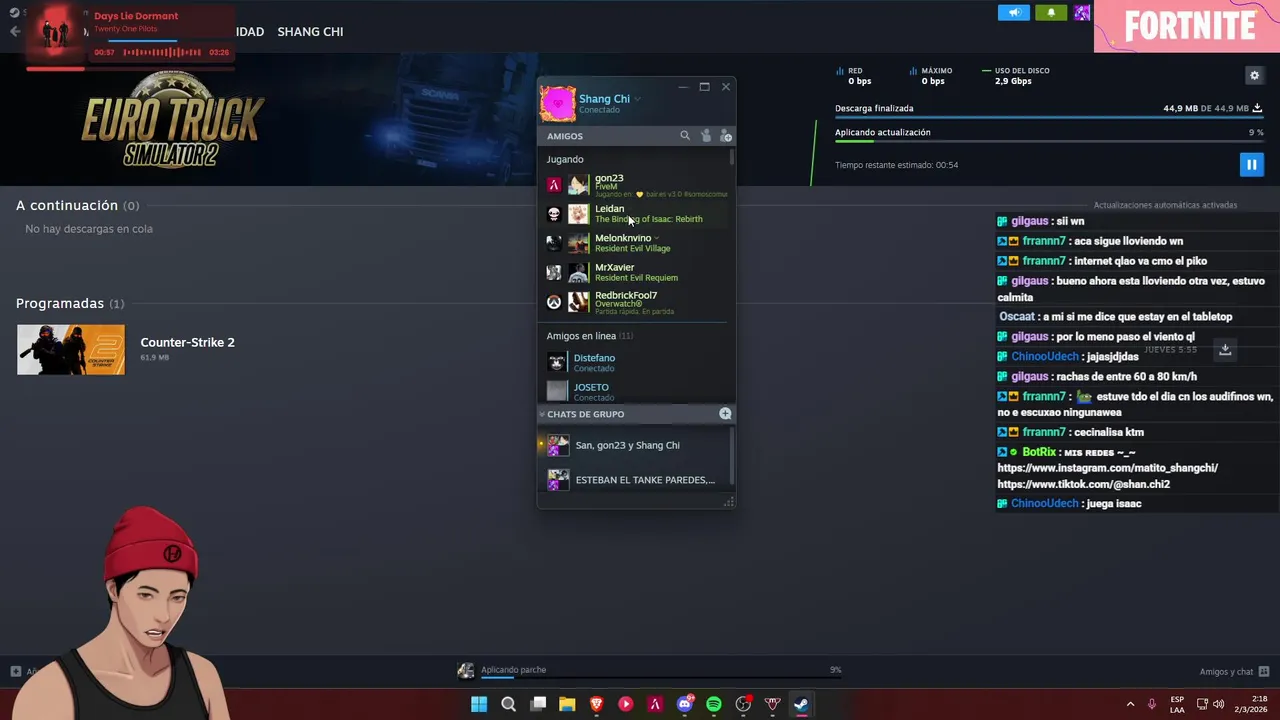Click the taskbar search magnifier
Image resolution: width=1280 pixels, height=720 pixels.
[x=508, y=704]
